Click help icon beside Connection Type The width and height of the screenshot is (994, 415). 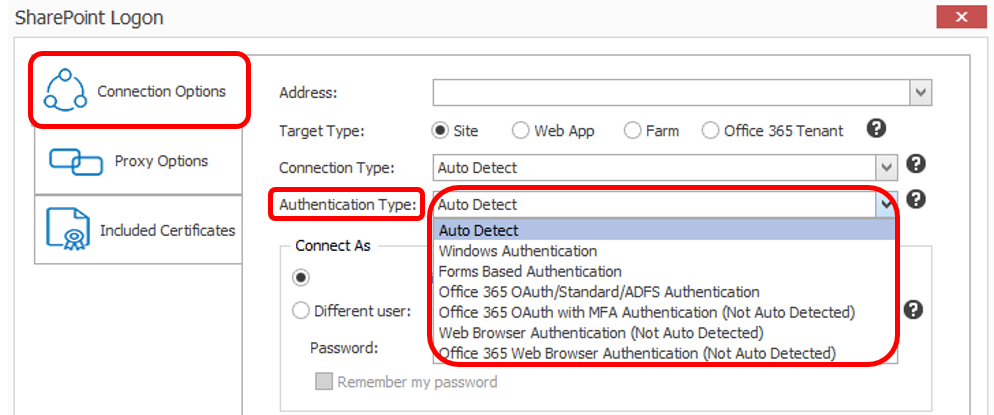click(915, 165)
